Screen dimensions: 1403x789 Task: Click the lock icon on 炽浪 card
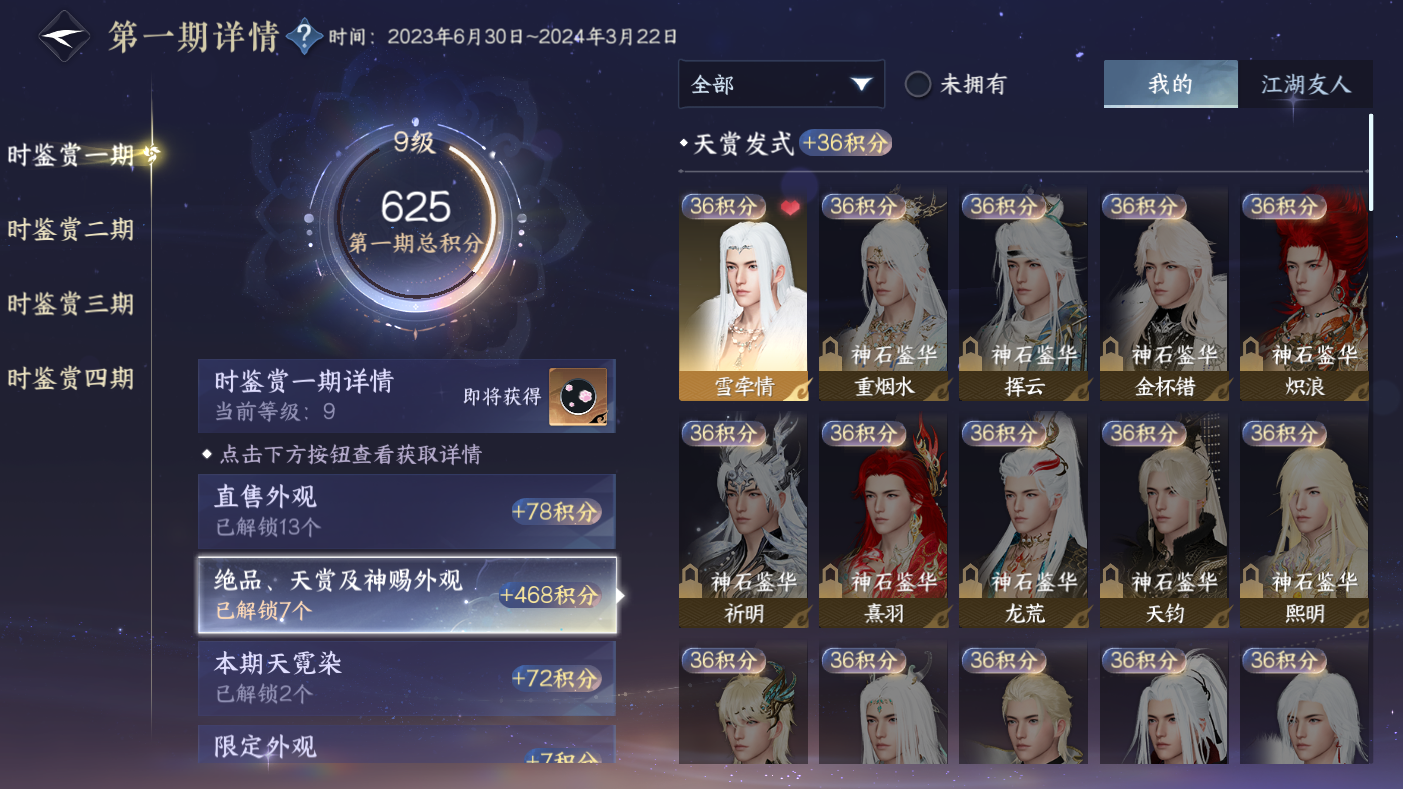pyautogui.click(x=1252, y=354)
